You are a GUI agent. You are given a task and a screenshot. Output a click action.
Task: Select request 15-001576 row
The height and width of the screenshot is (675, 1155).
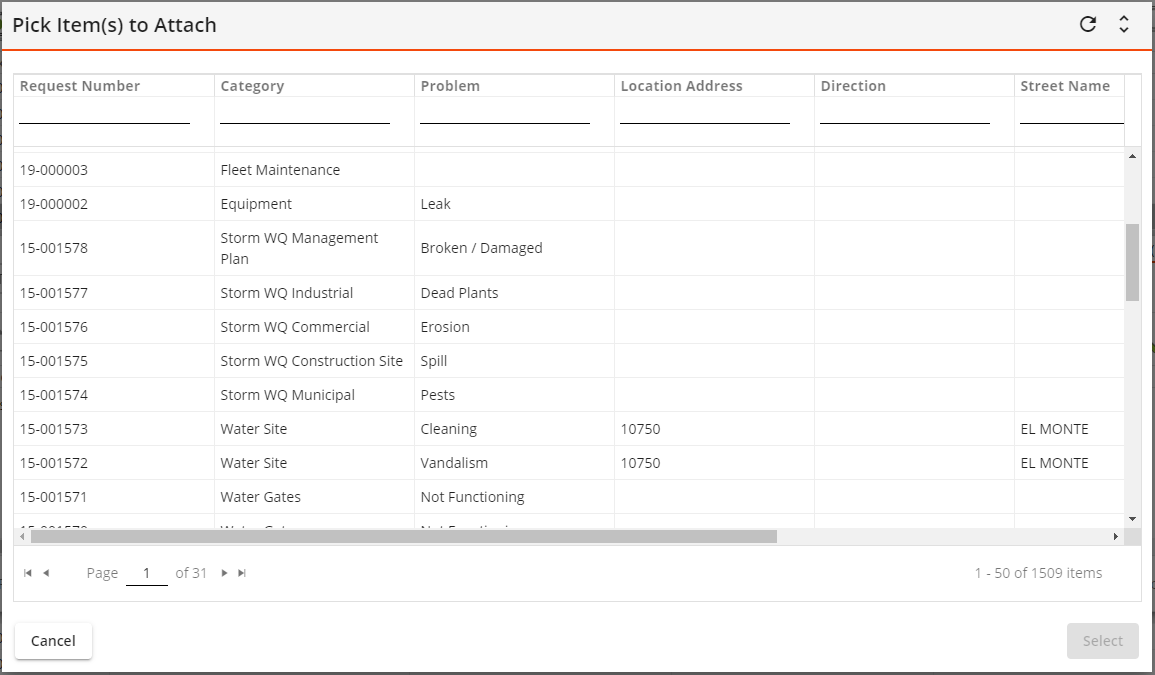point(569,326)
